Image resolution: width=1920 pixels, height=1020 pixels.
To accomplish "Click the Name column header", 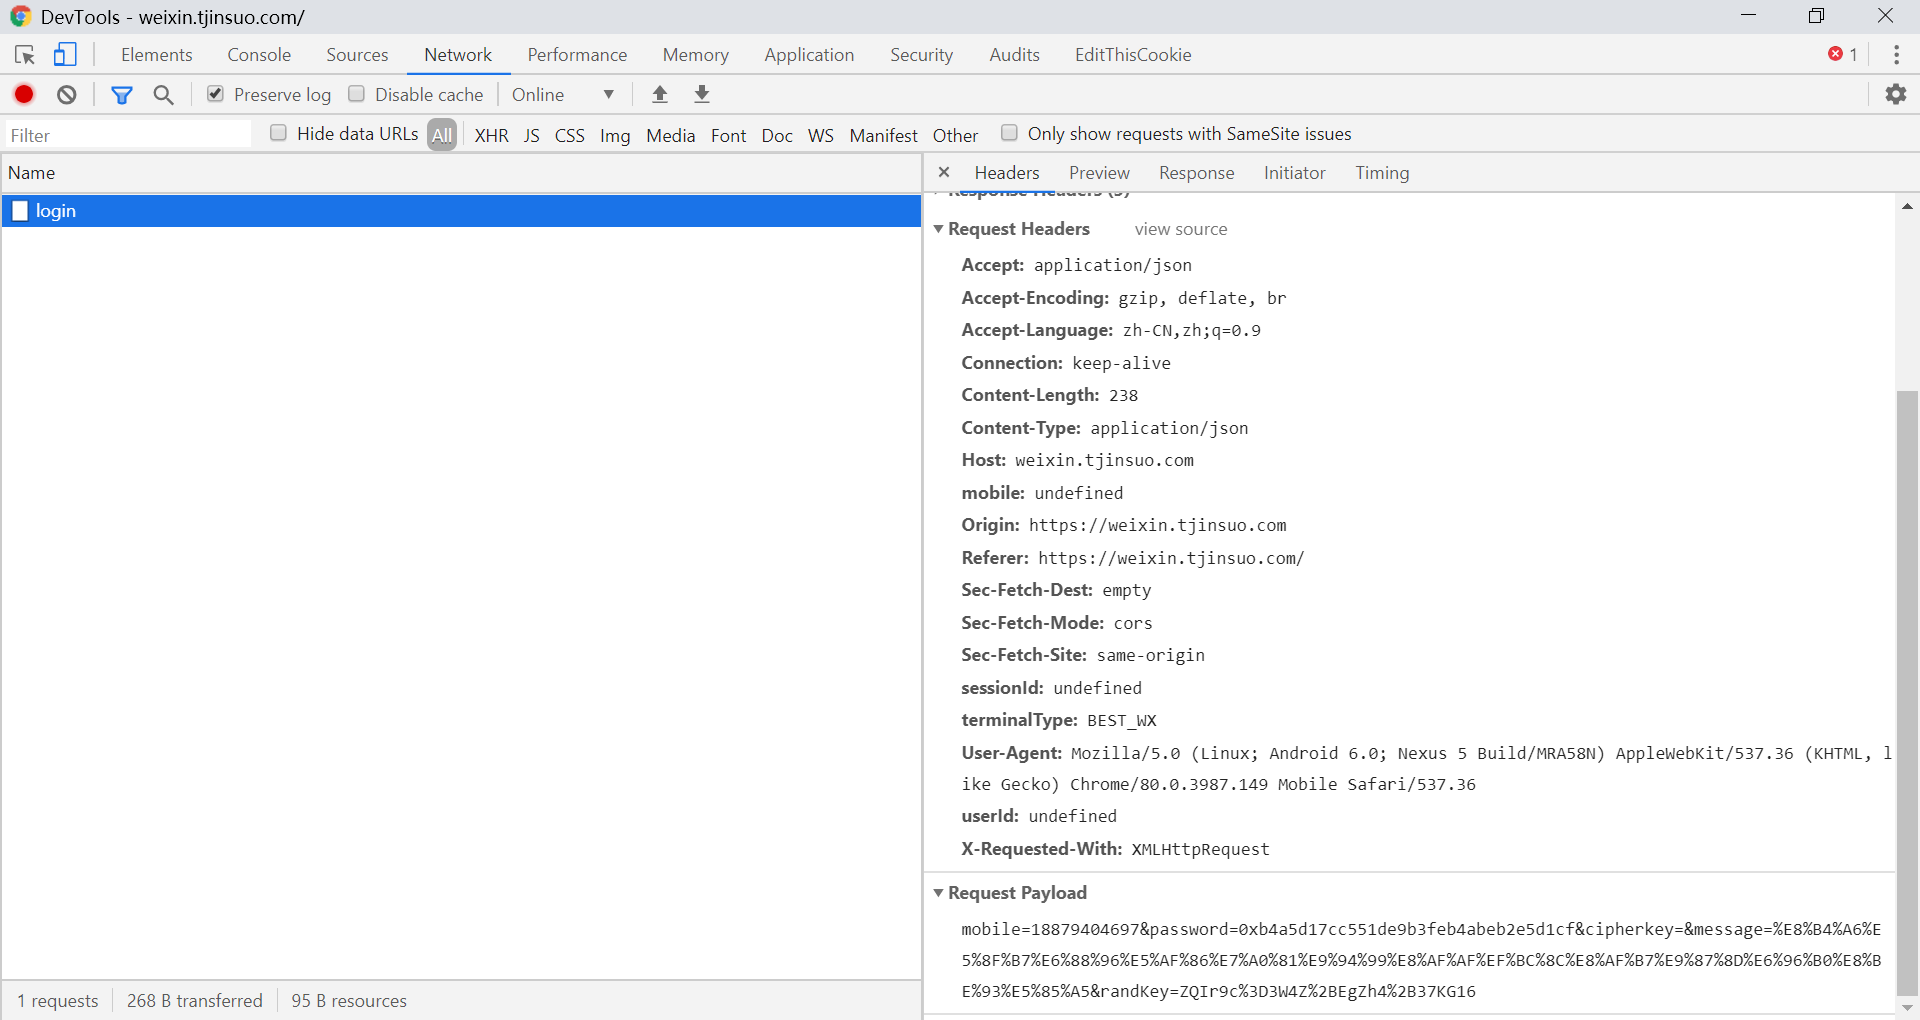I will click(461, 173).
